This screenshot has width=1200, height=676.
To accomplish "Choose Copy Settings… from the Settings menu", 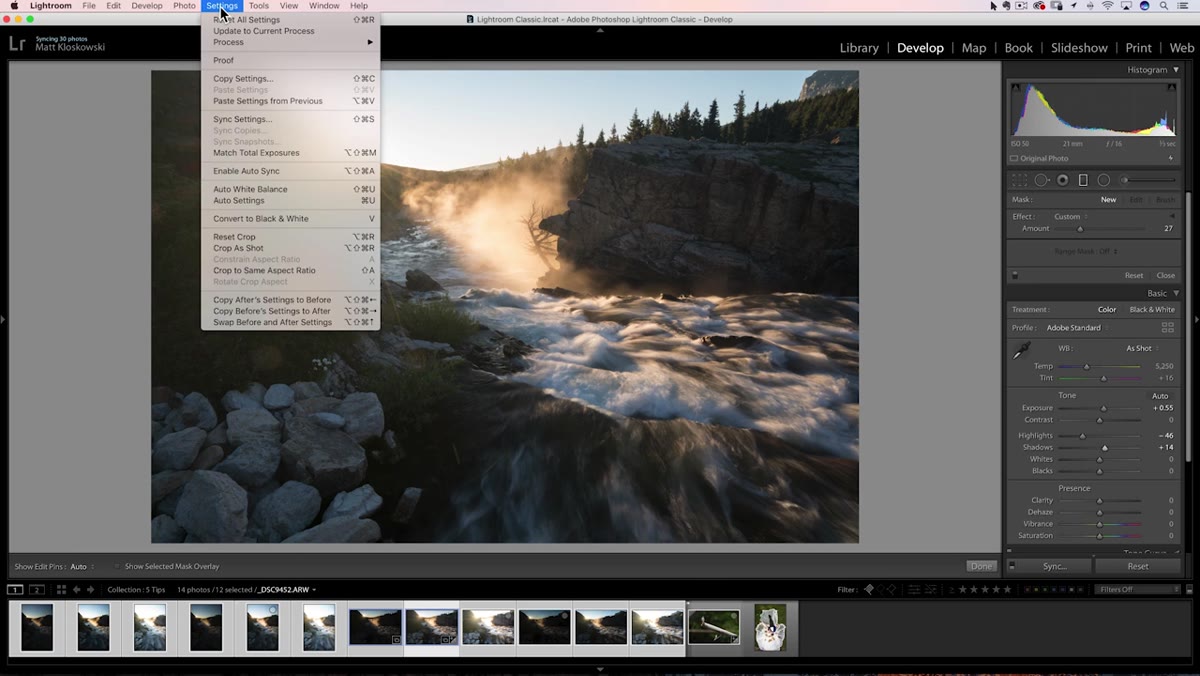I will point(290,79).
